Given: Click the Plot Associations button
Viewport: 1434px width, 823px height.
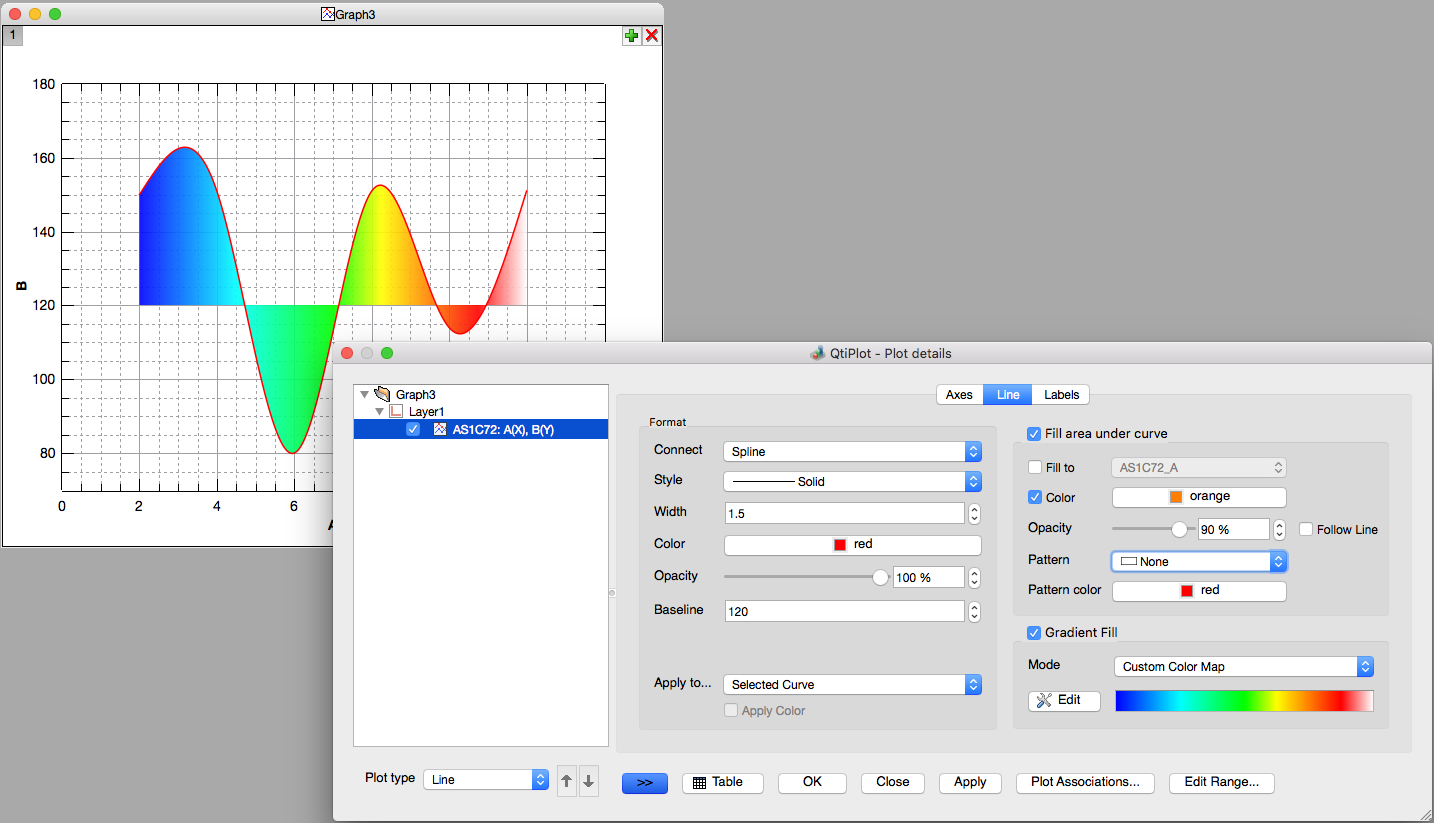Looking at the screenshot, I should tap(1085, 783).
